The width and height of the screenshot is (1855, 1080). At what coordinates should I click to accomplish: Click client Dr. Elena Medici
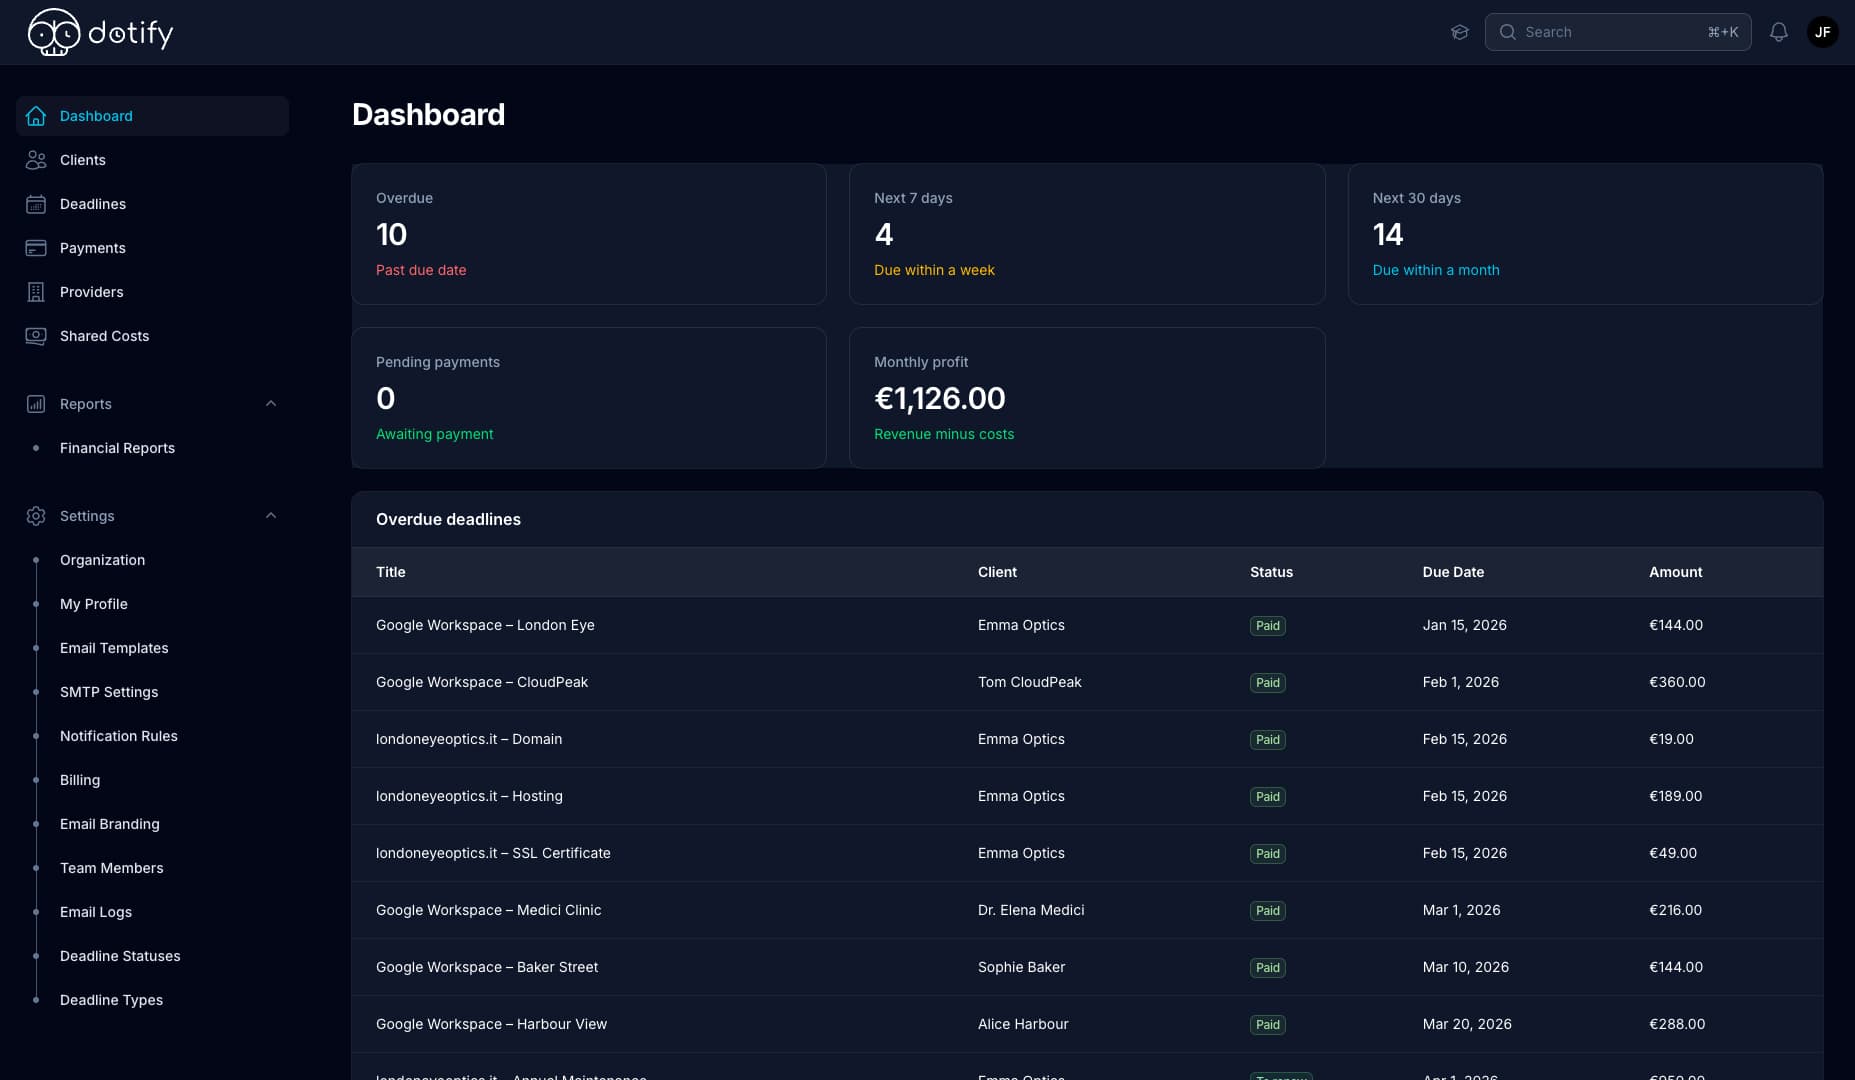pos(1031,910)
